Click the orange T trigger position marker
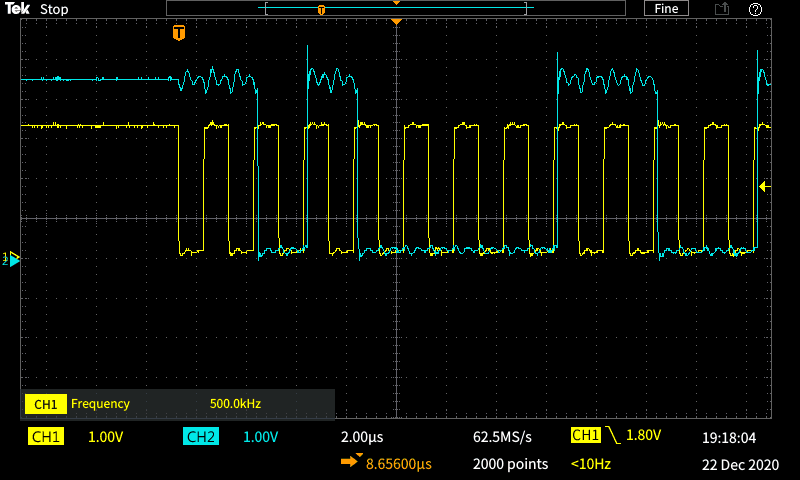This screenshot has height=480, width=800. (179, 33)
